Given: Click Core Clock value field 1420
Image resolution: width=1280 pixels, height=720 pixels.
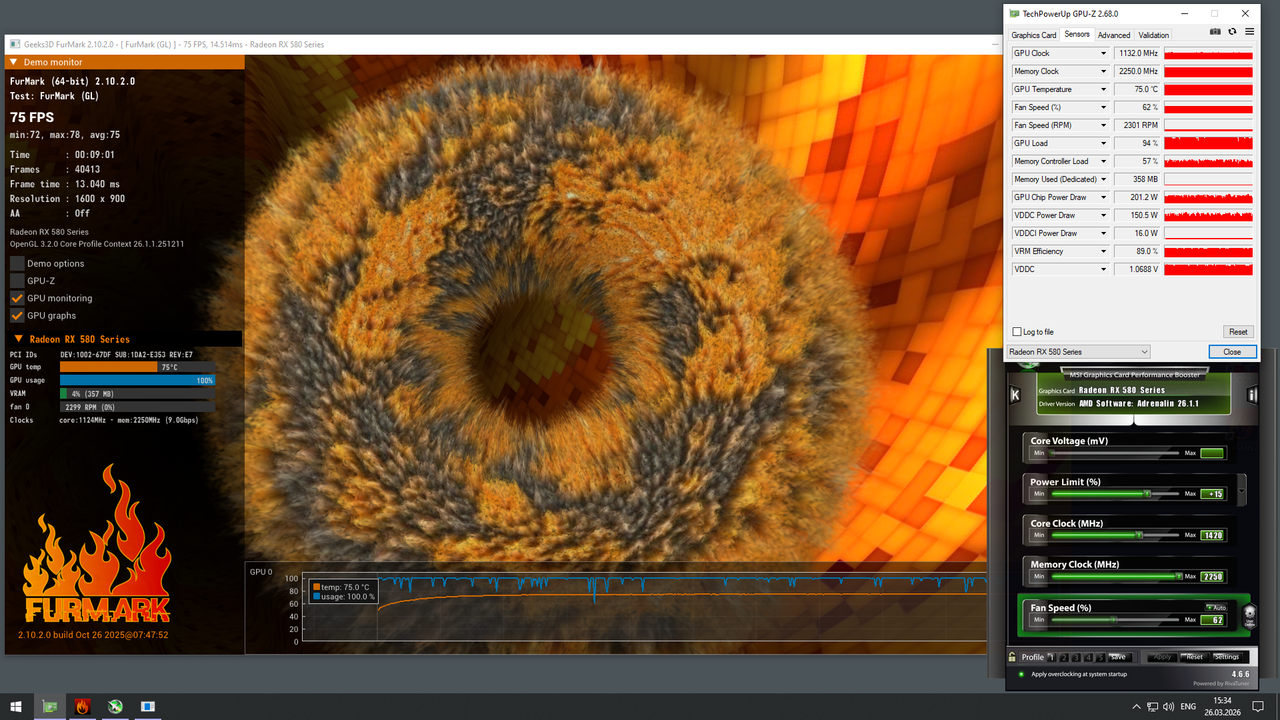Looking at the screenshot, I should point(1212,535).
